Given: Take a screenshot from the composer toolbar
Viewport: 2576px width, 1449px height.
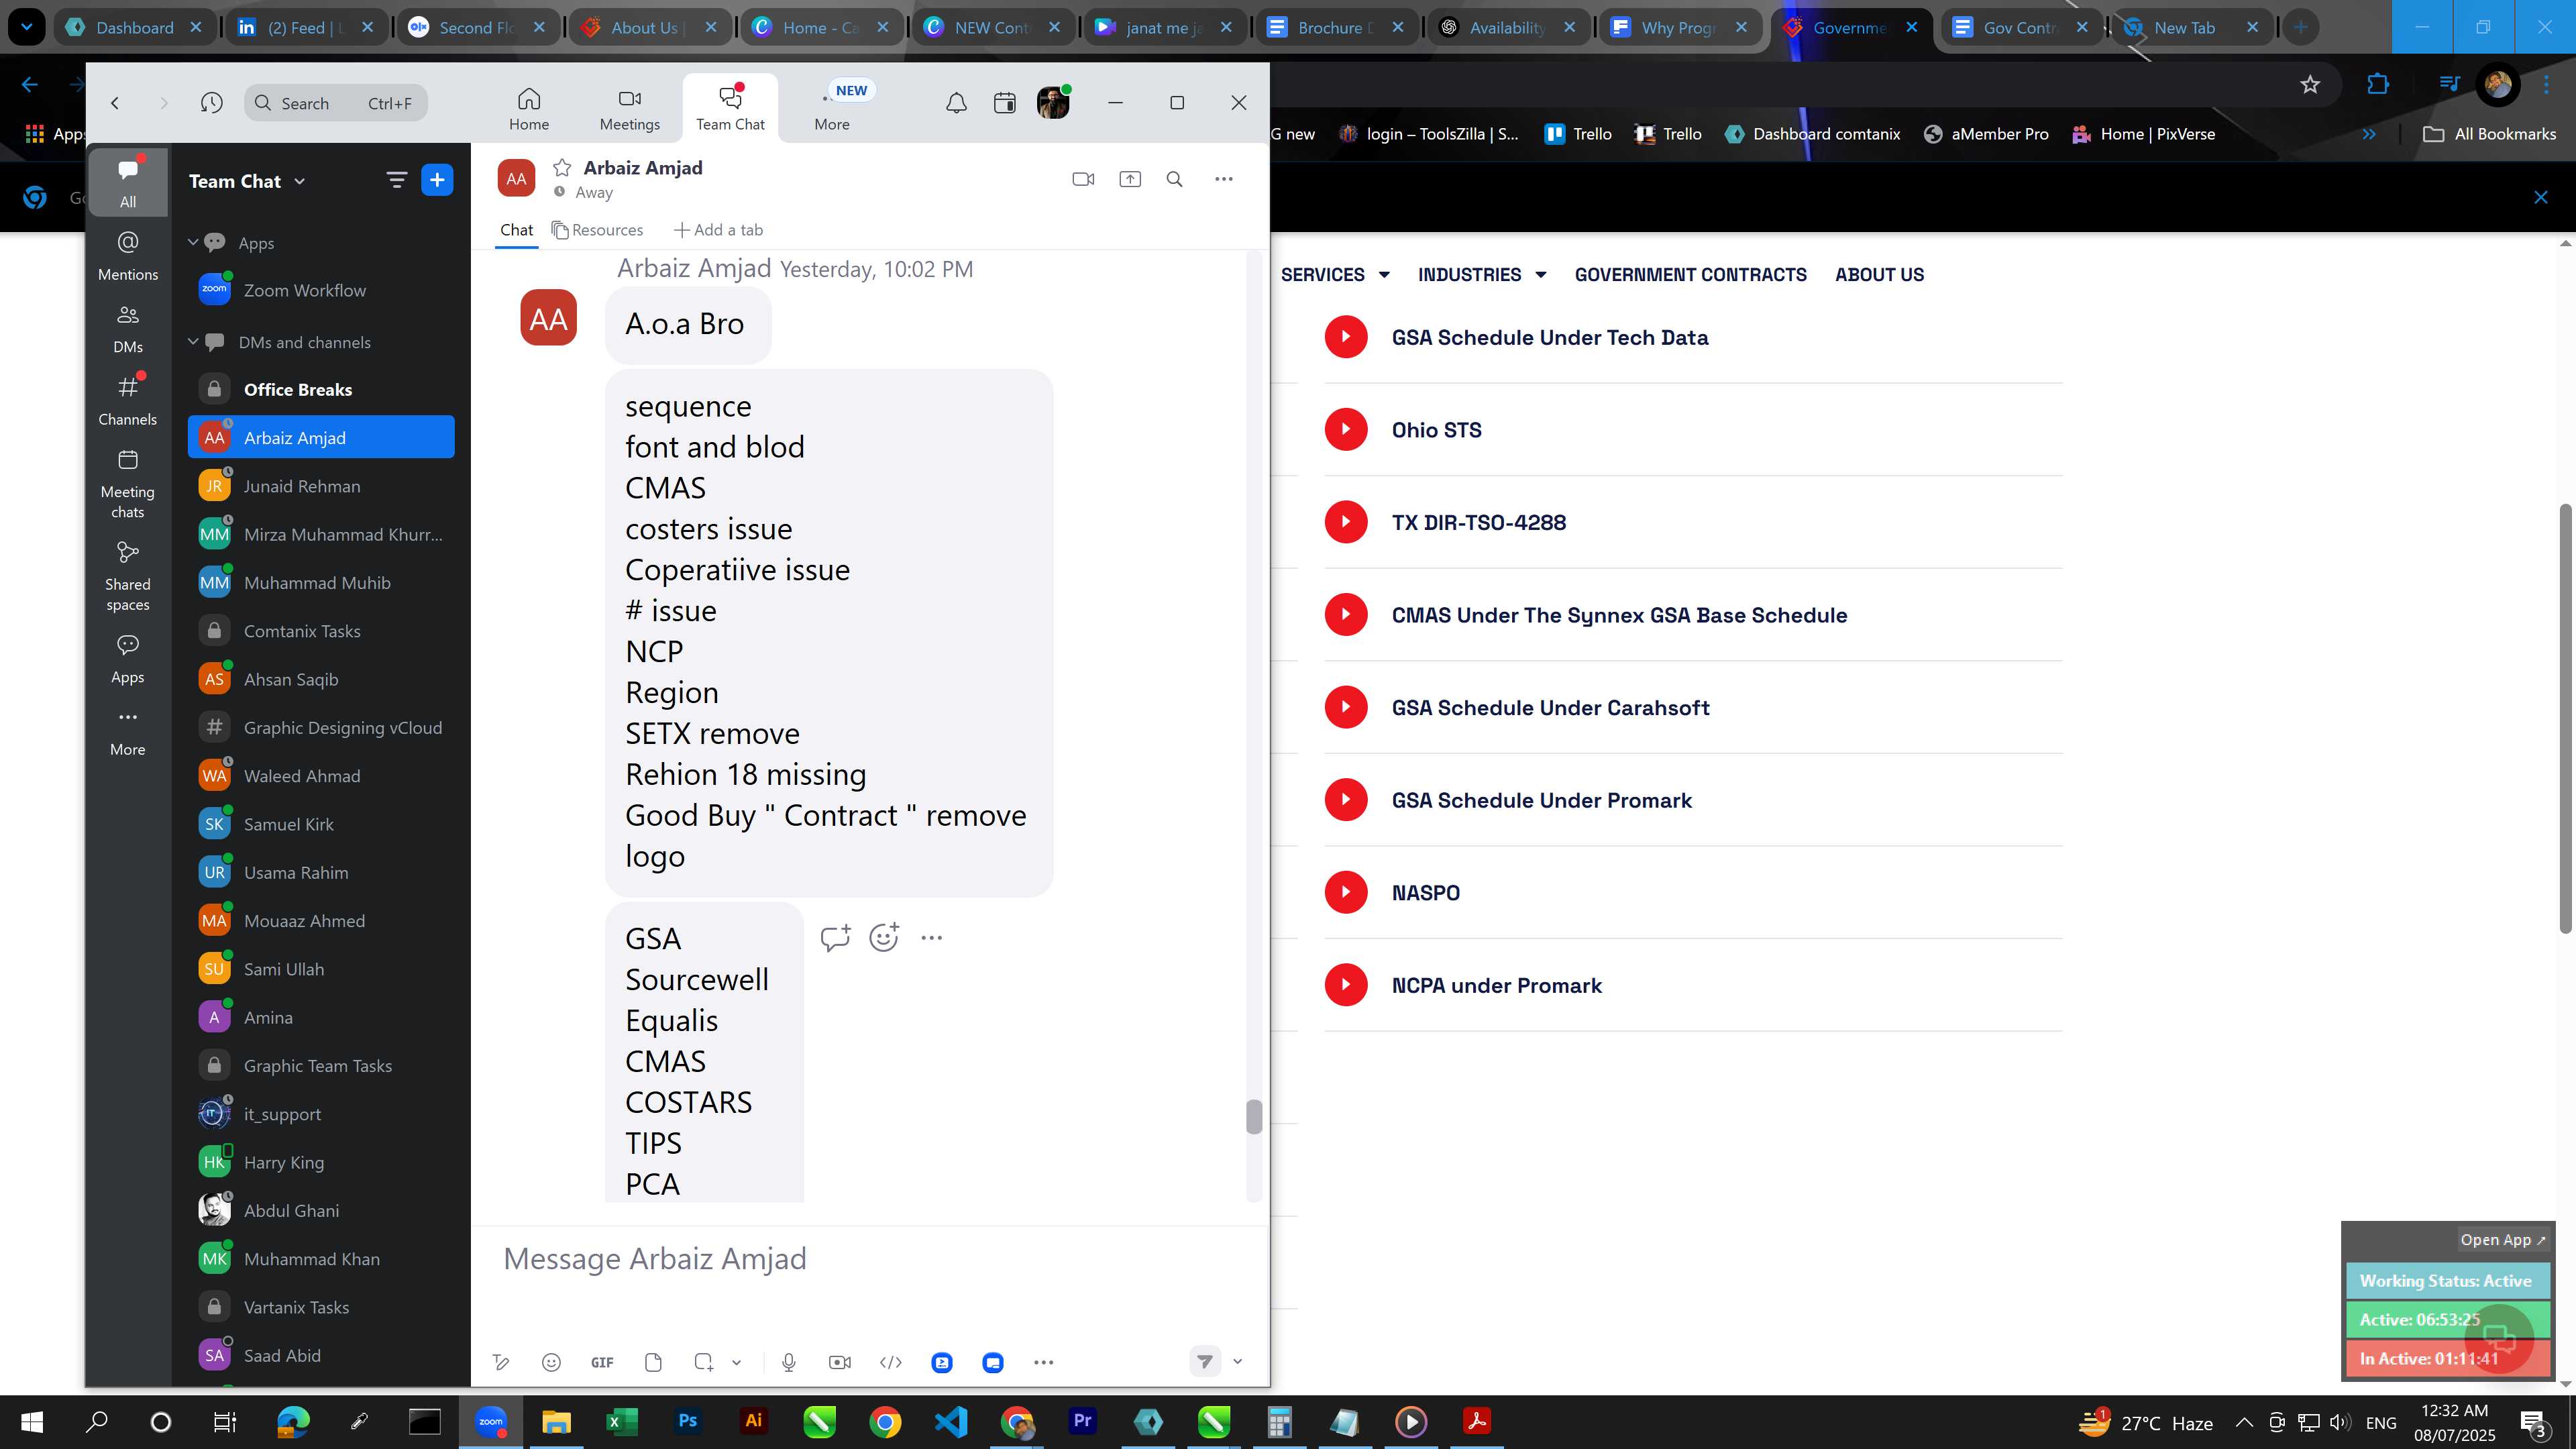Looking at the screenshot, I should point(704,1362).
